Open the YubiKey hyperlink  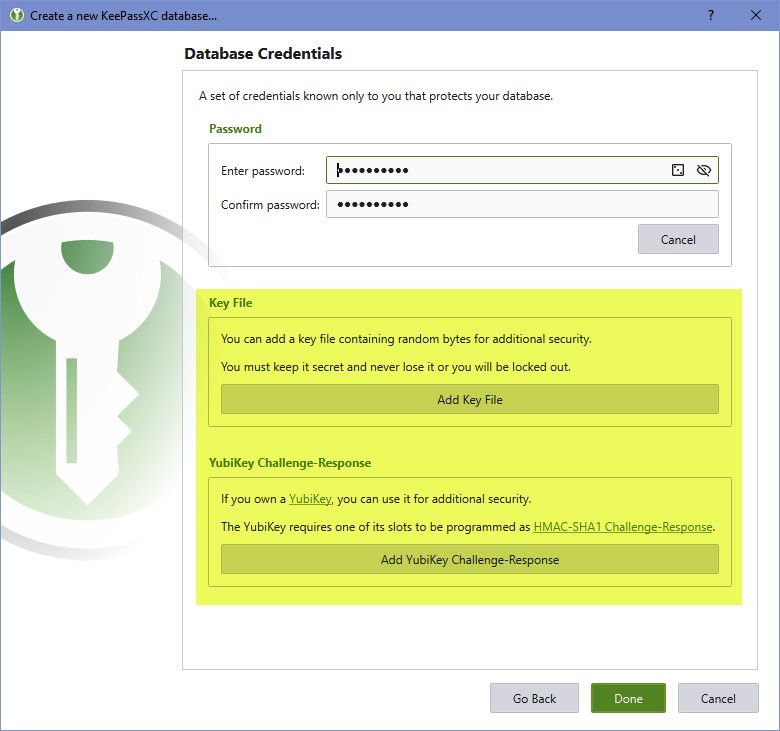310,499
